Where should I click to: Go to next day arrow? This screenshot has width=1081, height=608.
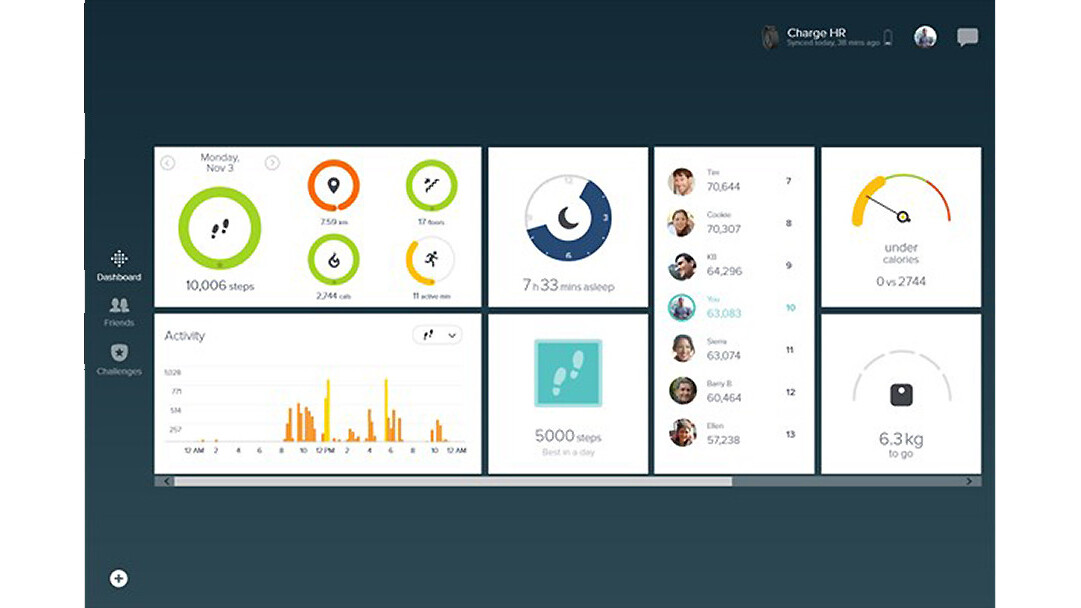[x=272, y=163]
